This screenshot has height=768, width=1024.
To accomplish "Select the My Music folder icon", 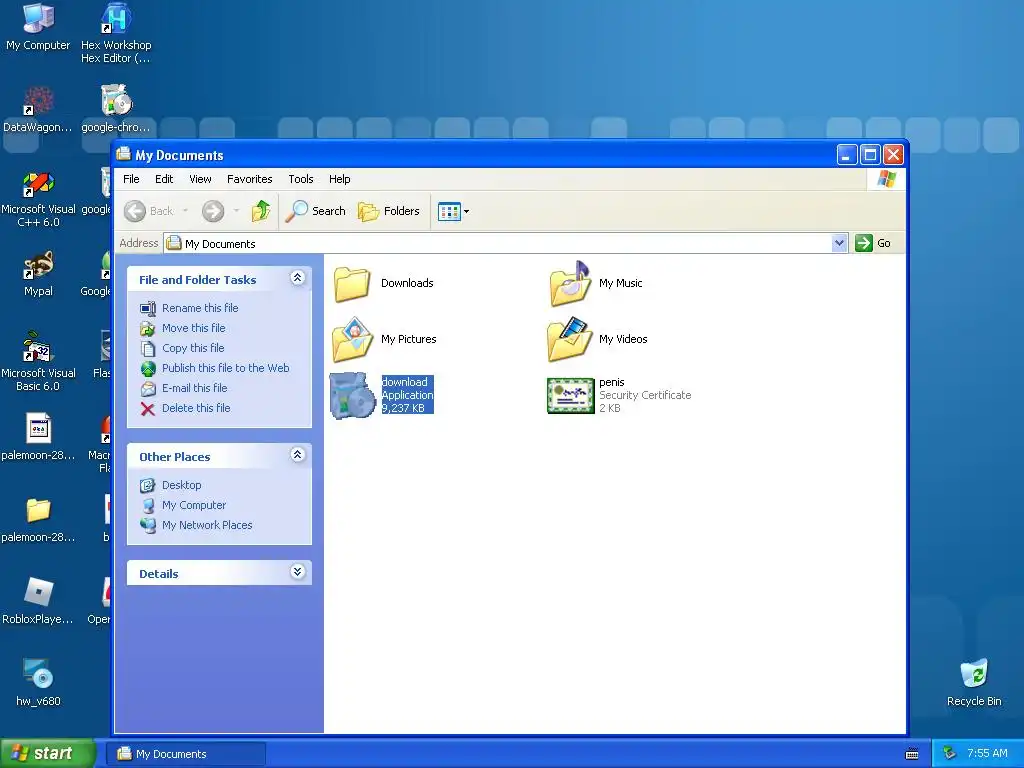I will coord(569,283).
